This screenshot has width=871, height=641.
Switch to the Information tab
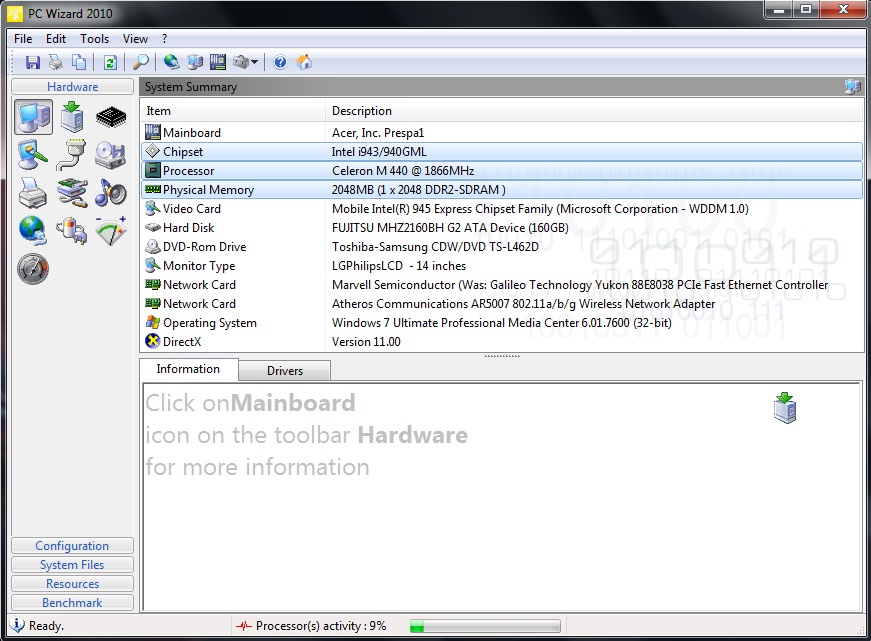tap(188, 369)
